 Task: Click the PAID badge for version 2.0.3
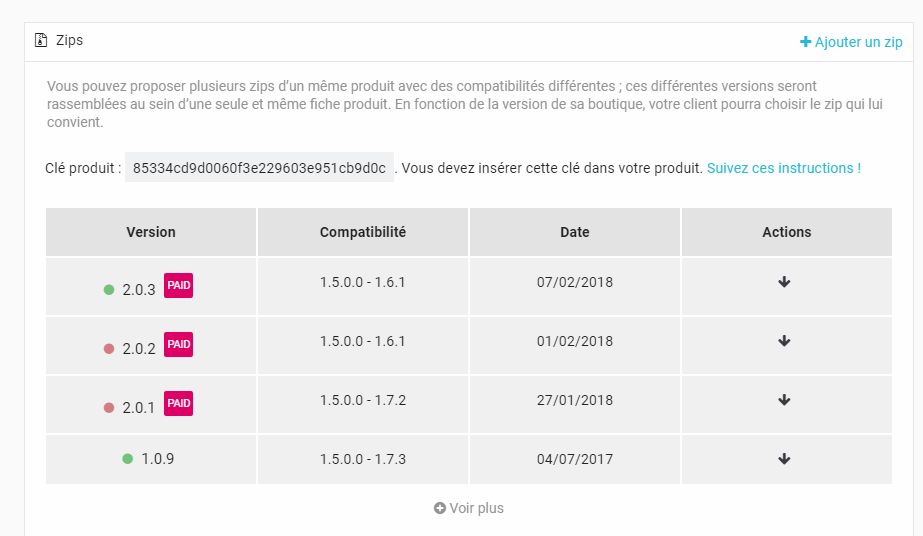coord(178,285)
